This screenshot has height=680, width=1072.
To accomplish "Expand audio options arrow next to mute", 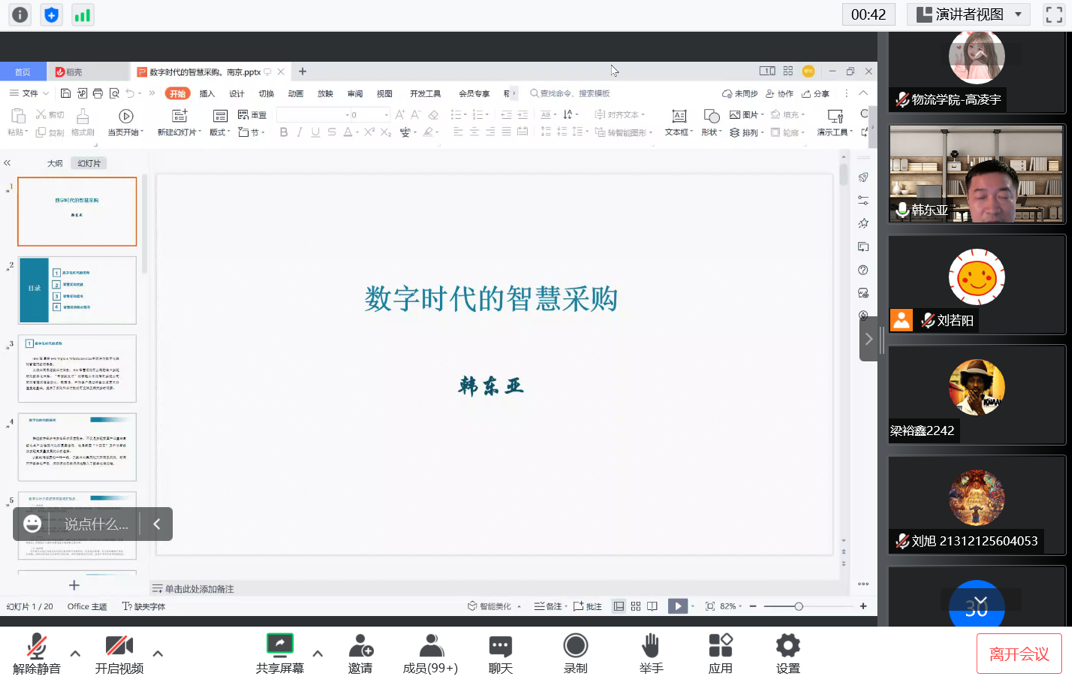I will pyautogui.click(x=75, y=654).
